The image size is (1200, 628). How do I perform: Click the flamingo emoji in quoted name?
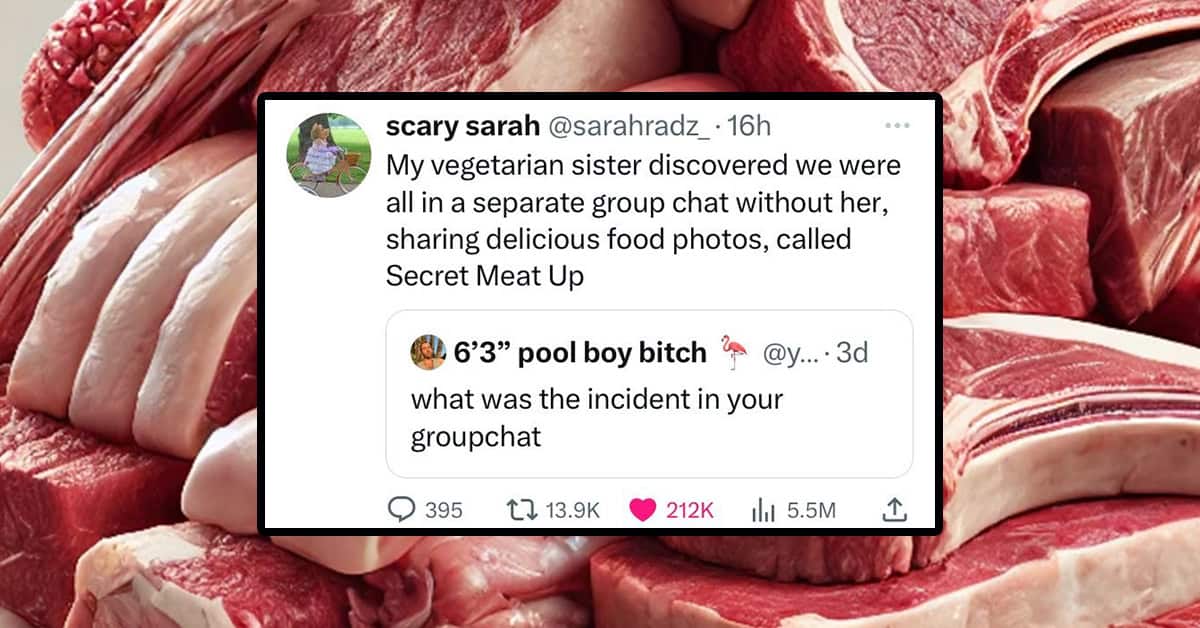point(735,352)
